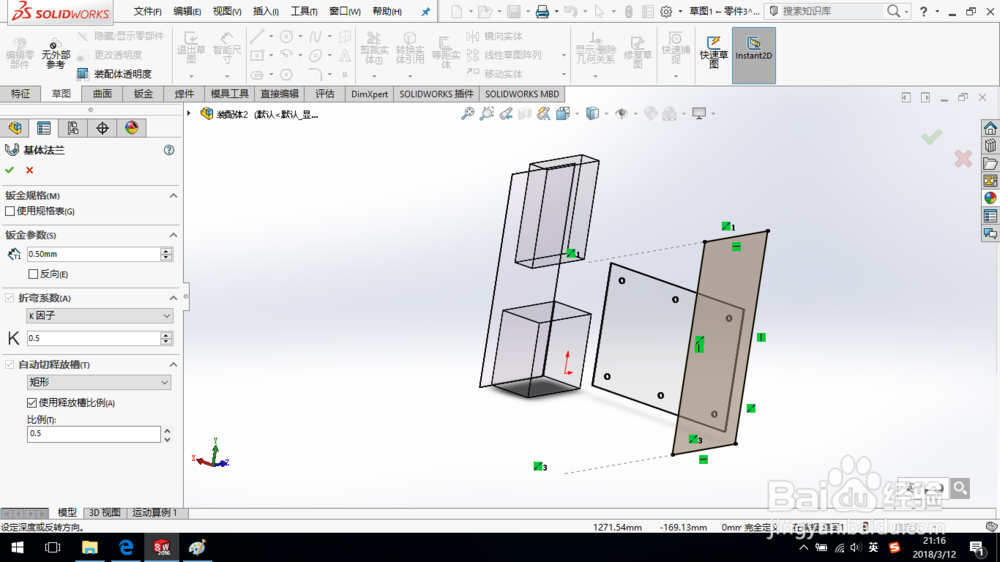Open the 插入 menu

[265, 11]
